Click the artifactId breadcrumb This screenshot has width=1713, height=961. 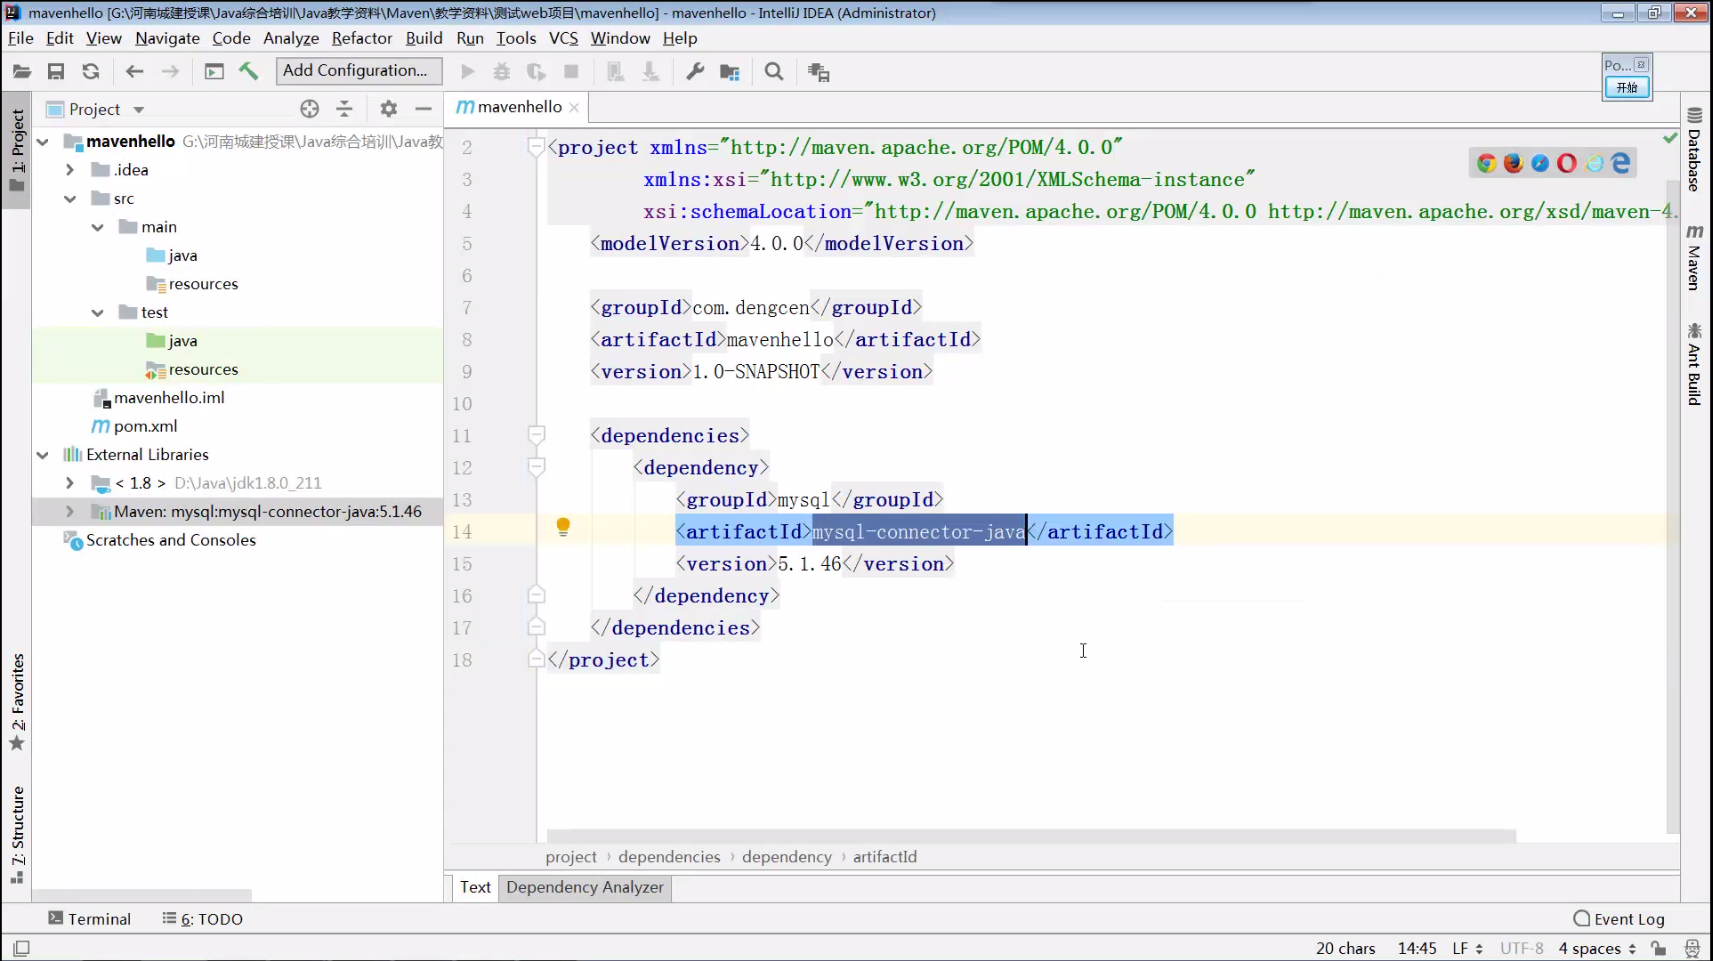[885, 857]
